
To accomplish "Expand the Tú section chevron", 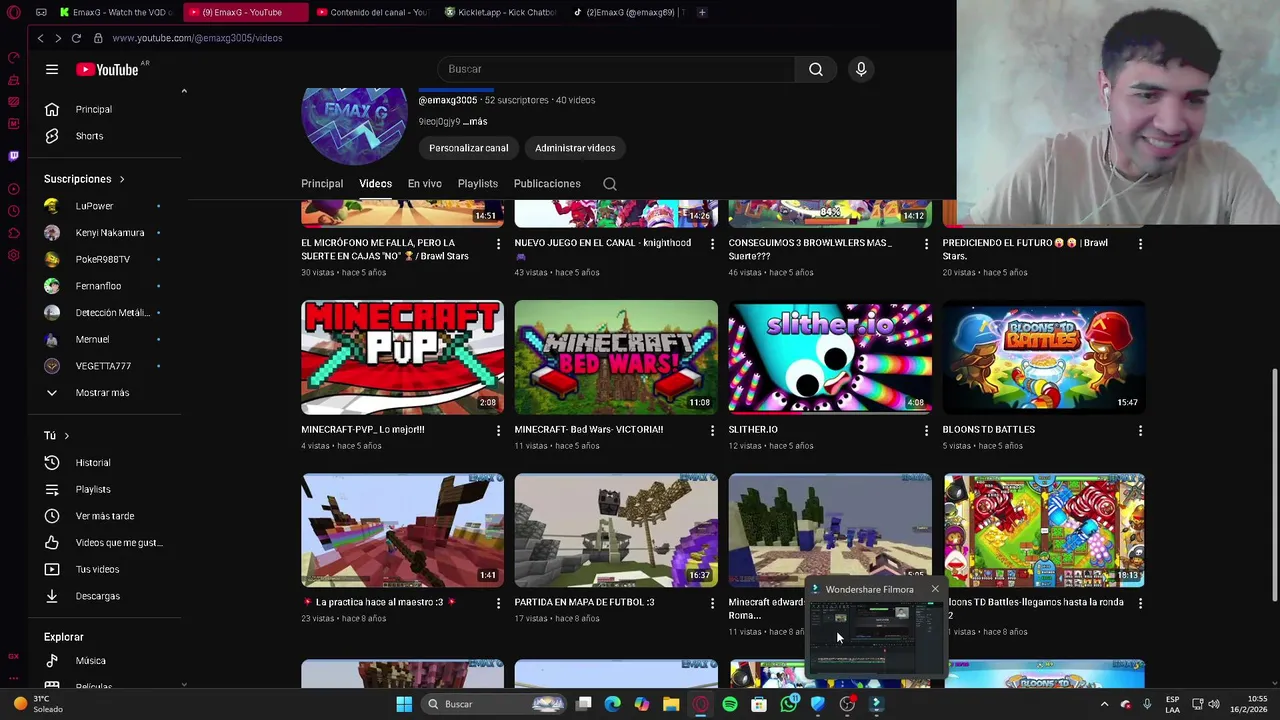I will point(67,436).
